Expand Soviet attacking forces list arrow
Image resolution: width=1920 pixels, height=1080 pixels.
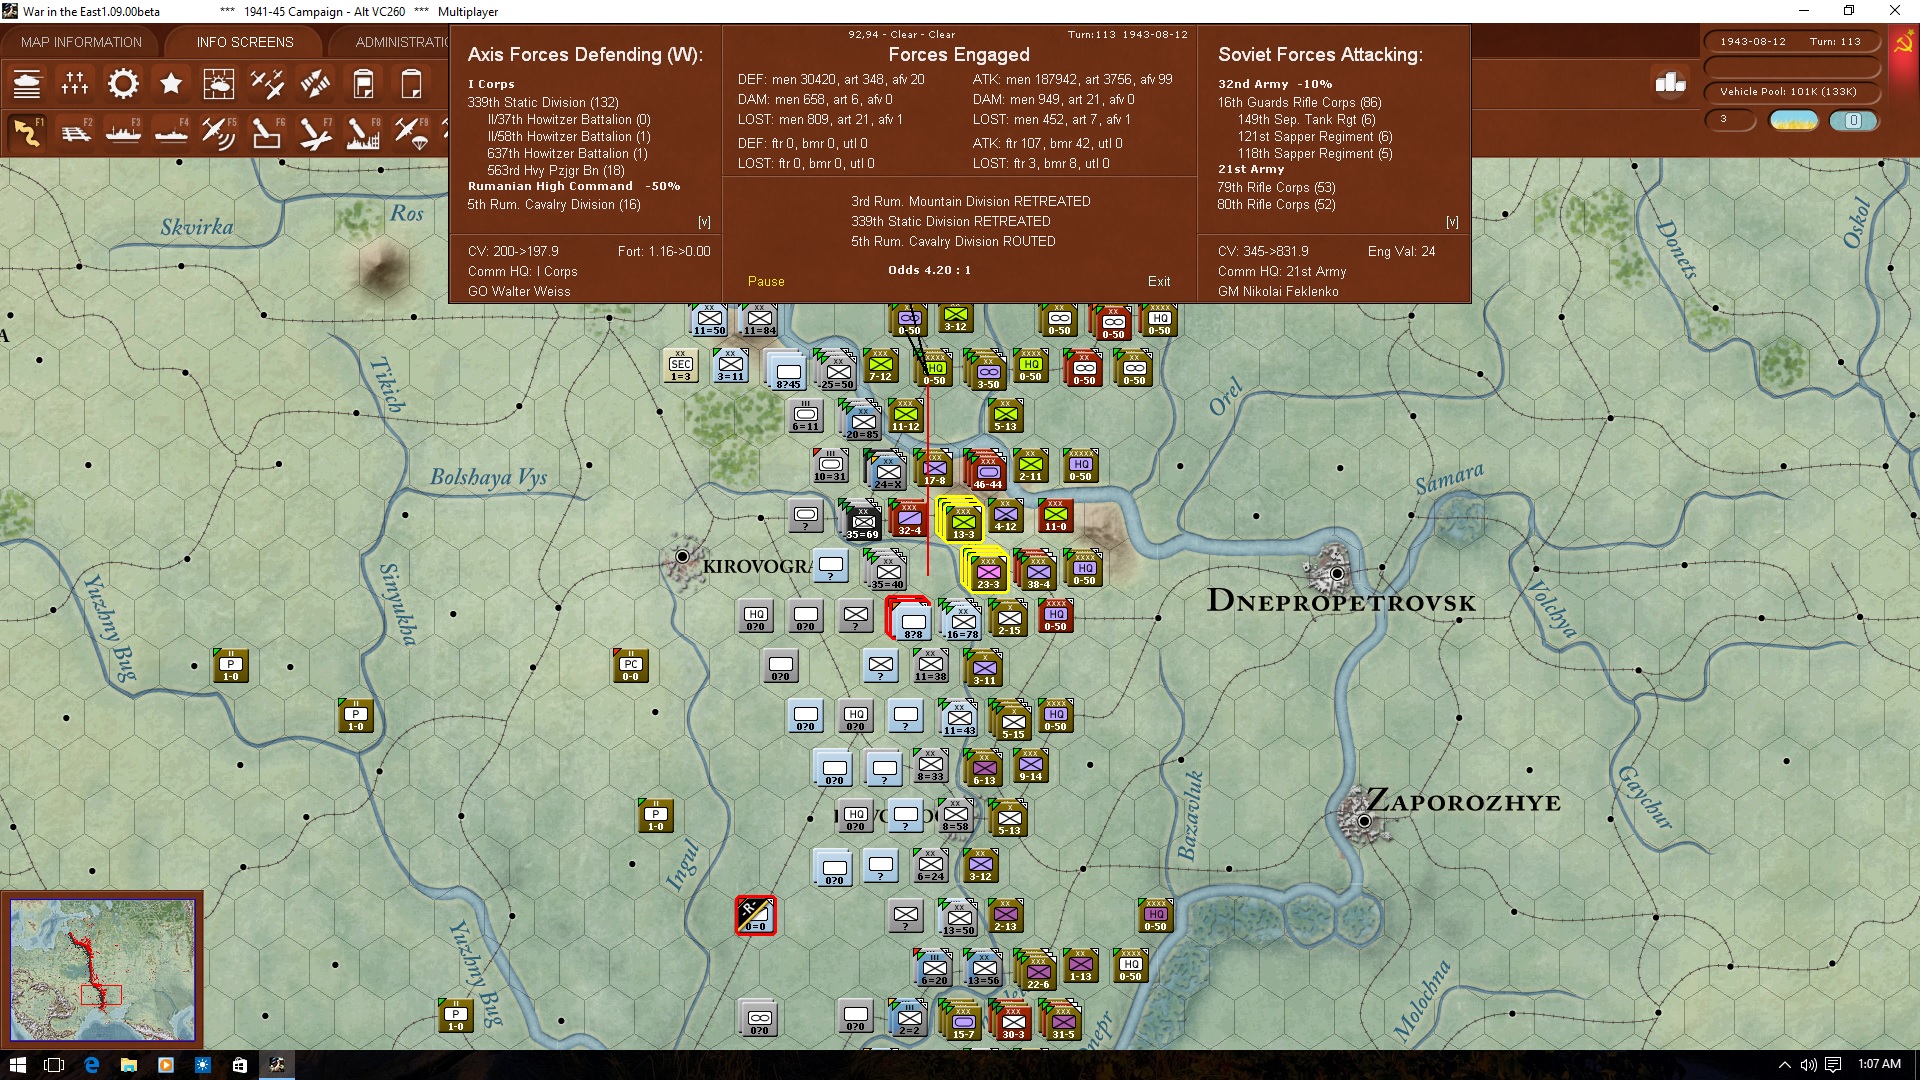(x=1452, y=222)
